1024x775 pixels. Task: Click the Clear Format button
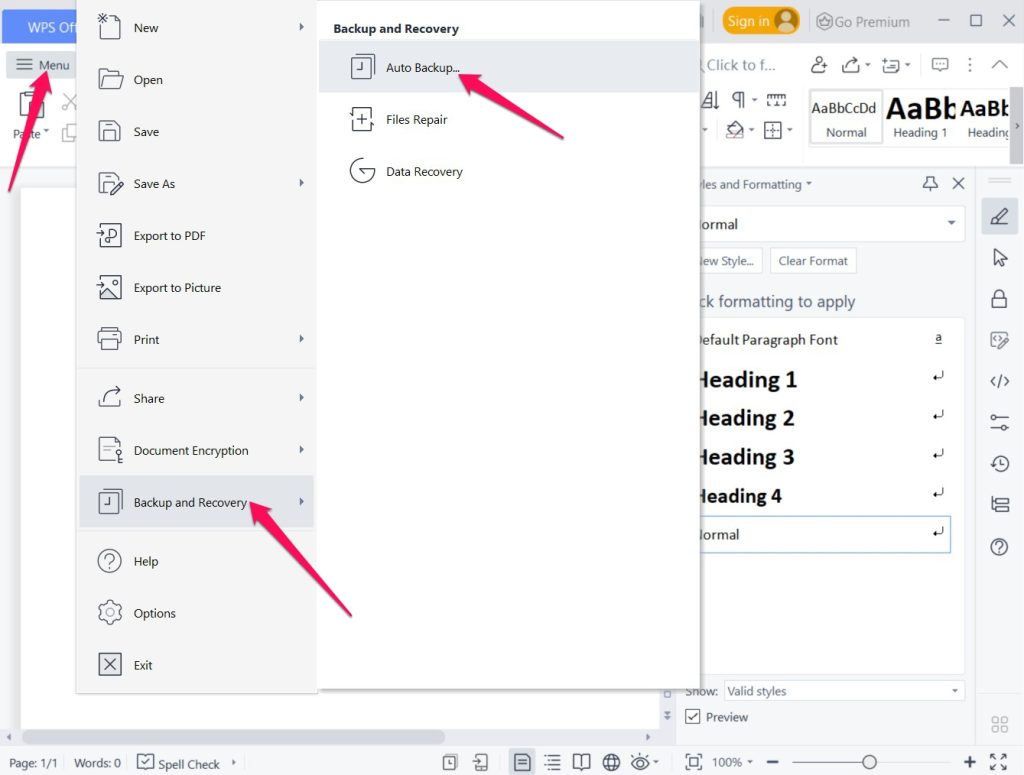[813, 260]
